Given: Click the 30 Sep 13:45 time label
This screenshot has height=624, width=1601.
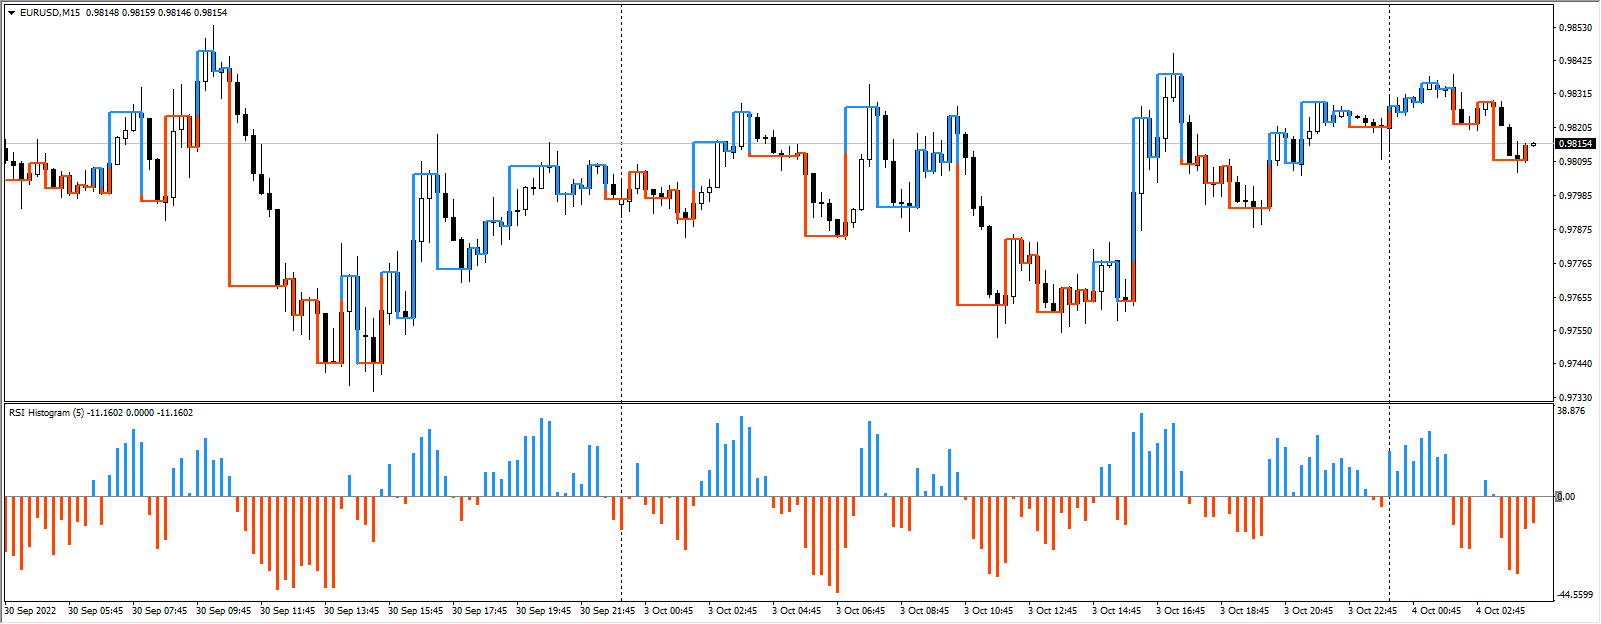Looking at the screenshot, I should pos(352,611).
